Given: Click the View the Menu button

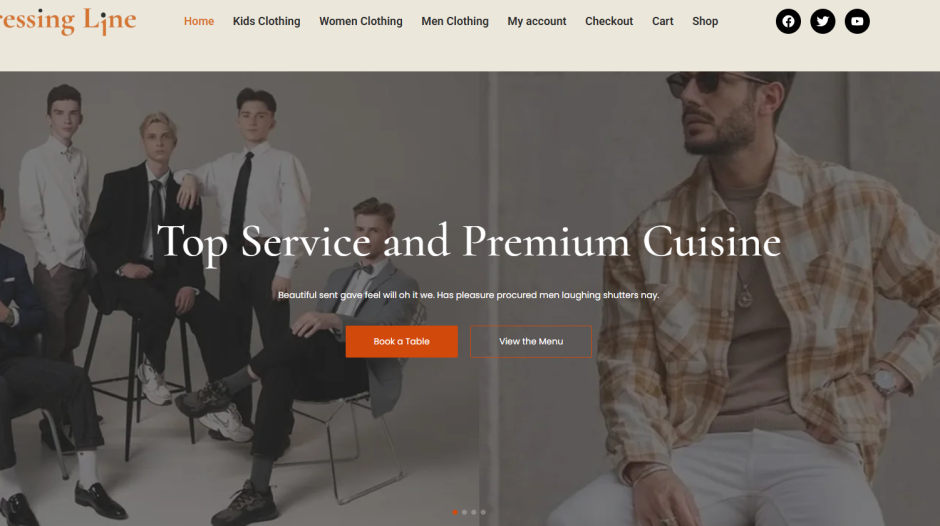Looking at the screenshot, I should [531, 341].
